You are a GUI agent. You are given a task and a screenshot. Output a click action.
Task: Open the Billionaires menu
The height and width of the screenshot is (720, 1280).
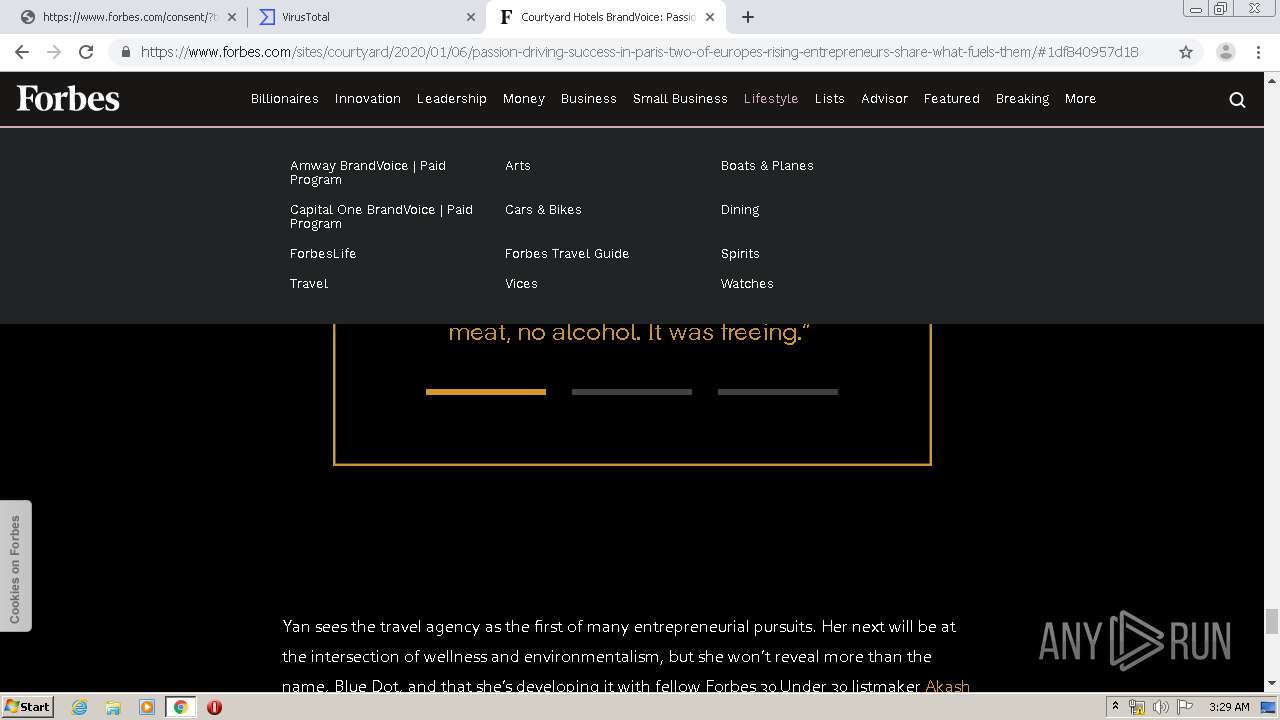pyautogui.click(x=285, y=99)
